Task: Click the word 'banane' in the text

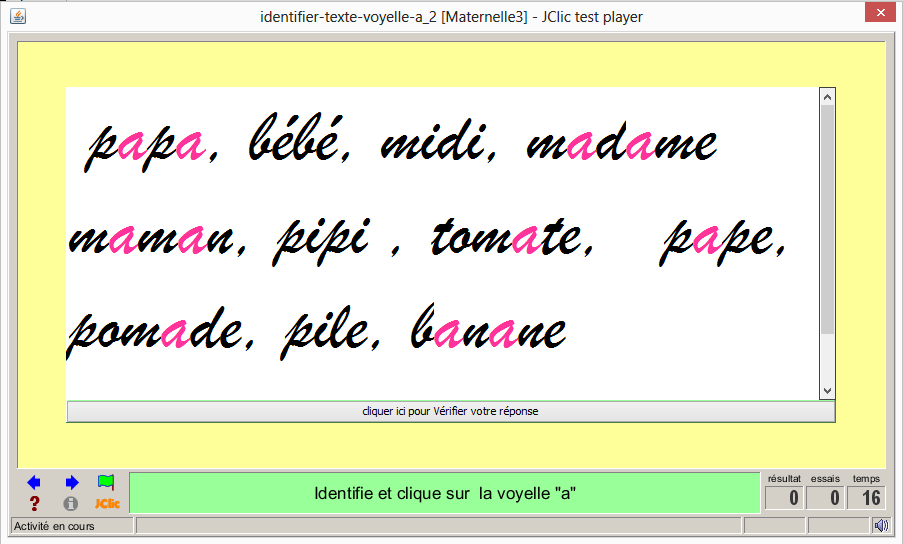Action: [488, 330]
